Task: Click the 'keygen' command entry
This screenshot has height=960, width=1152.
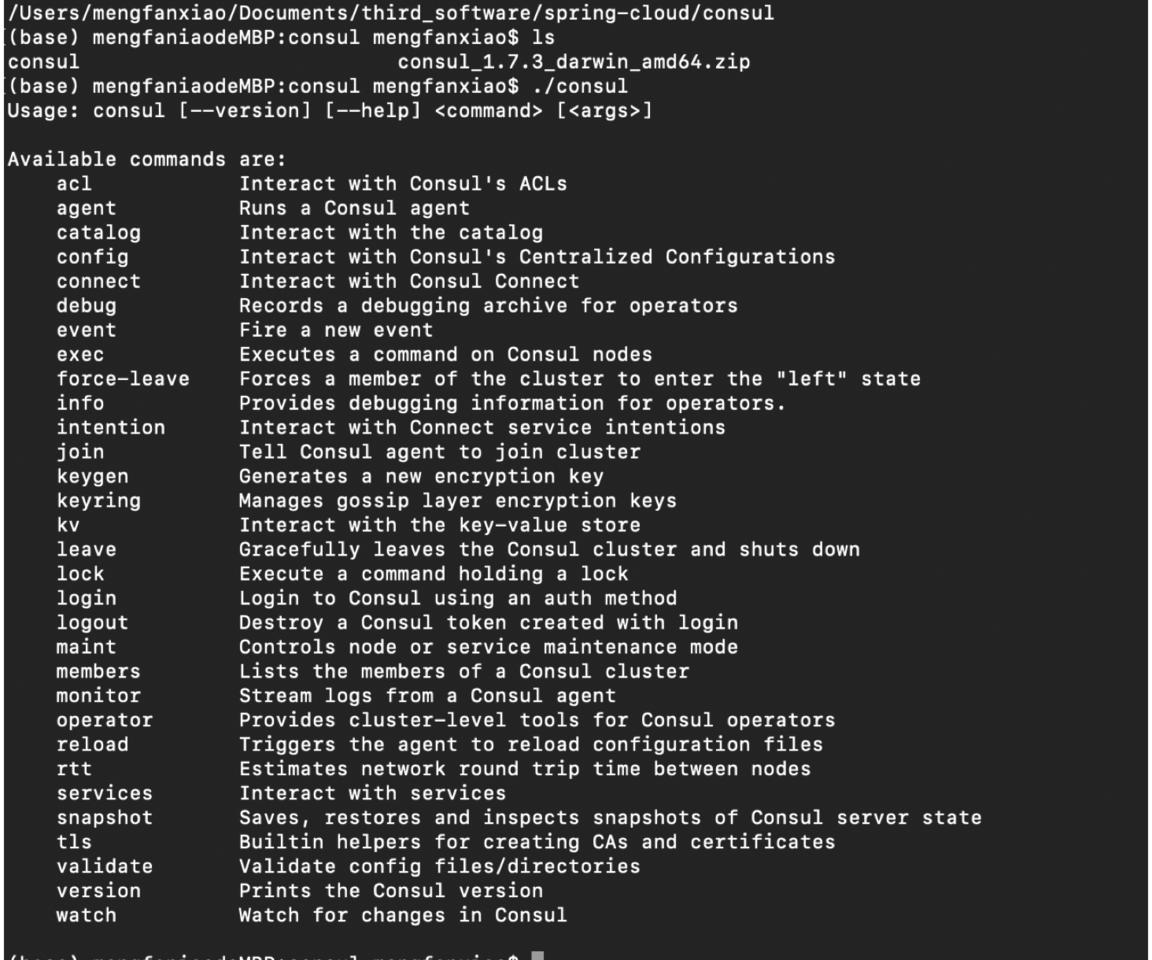Action: [x=93, y=477]
